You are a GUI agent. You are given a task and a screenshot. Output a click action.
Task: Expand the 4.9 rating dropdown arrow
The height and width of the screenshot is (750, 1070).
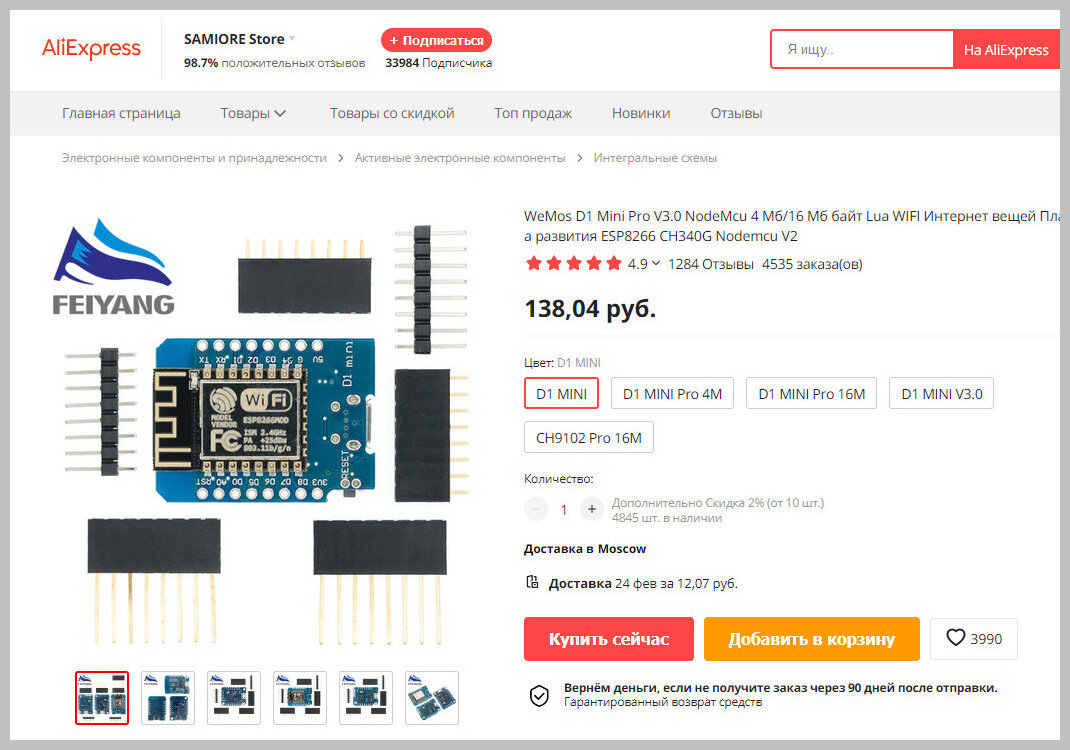656,263
